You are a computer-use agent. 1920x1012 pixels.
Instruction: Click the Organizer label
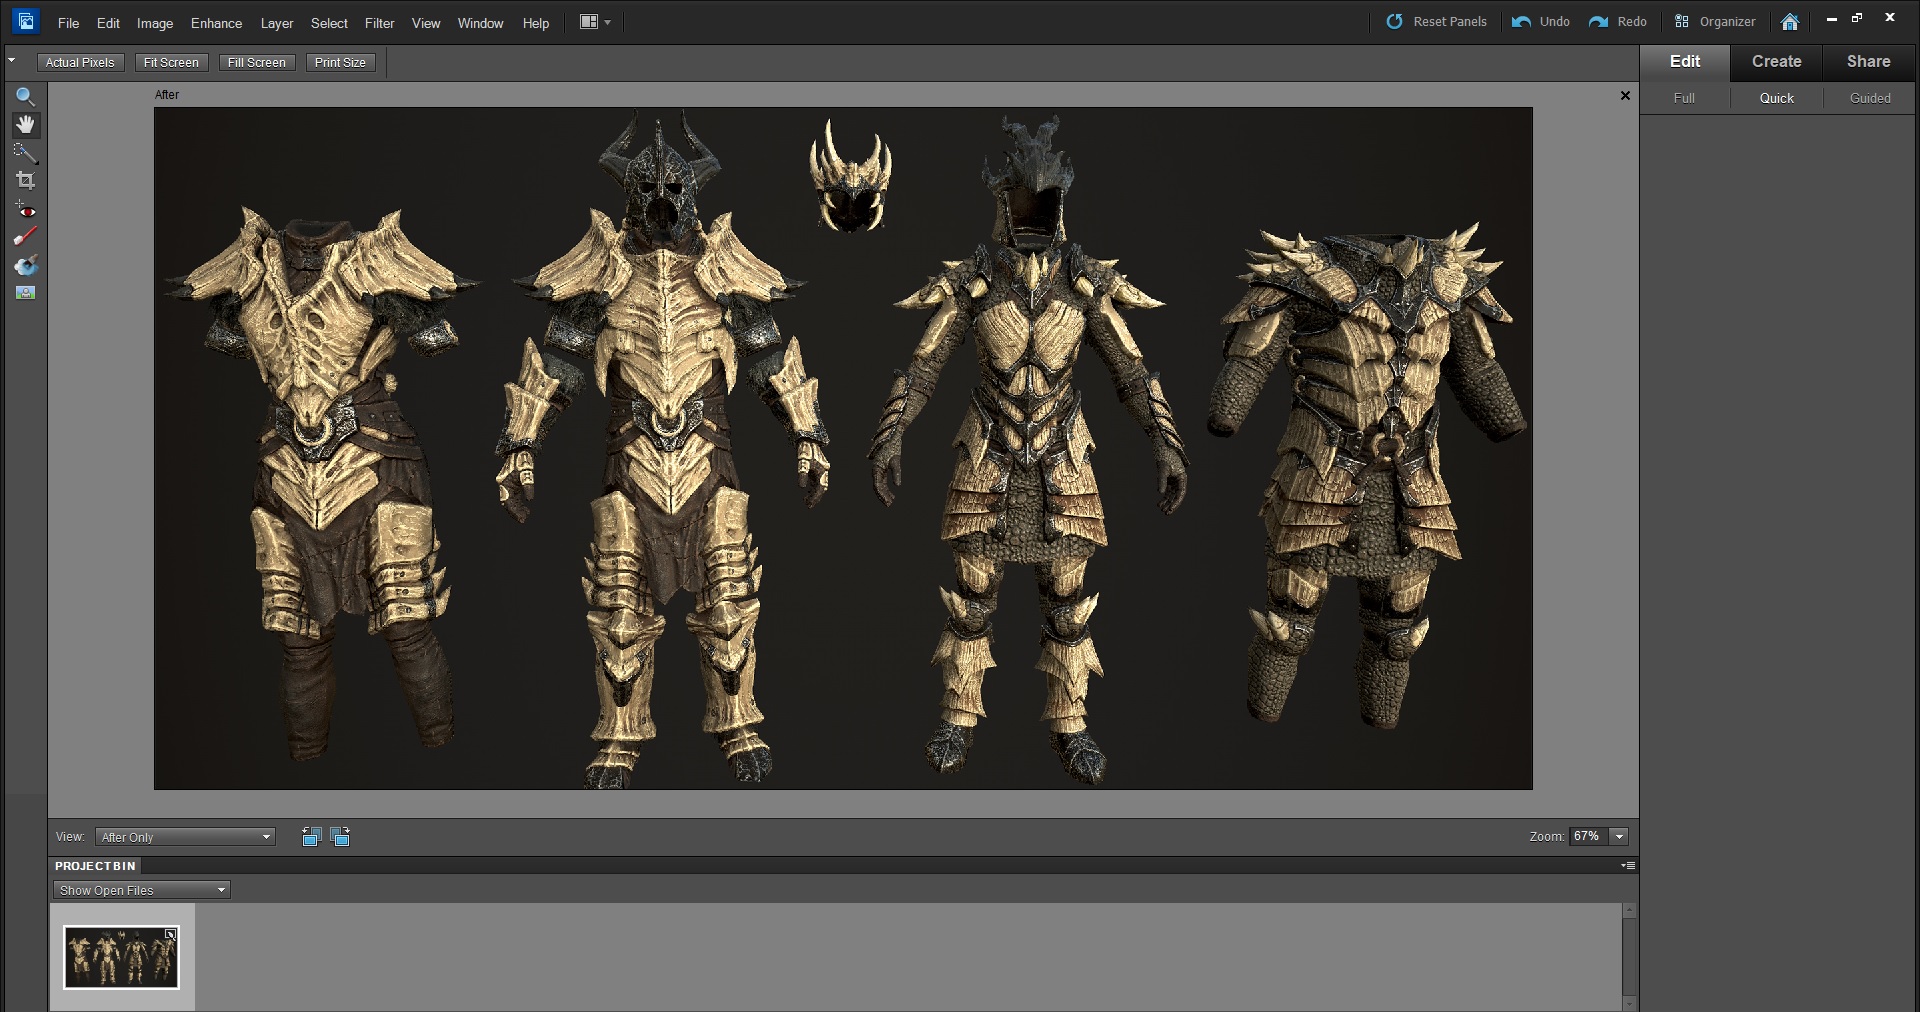(1727, 21)
